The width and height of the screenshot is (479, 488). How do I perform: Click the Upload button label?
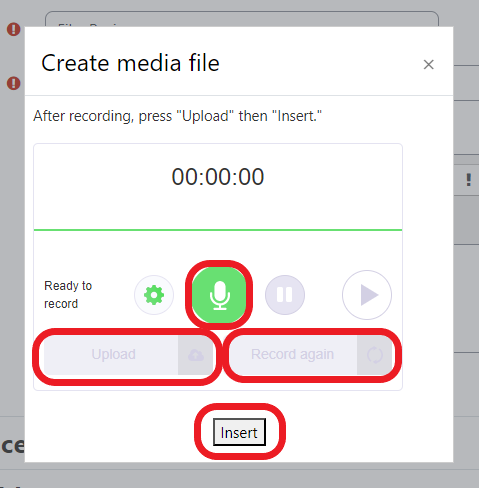point(113,354)
